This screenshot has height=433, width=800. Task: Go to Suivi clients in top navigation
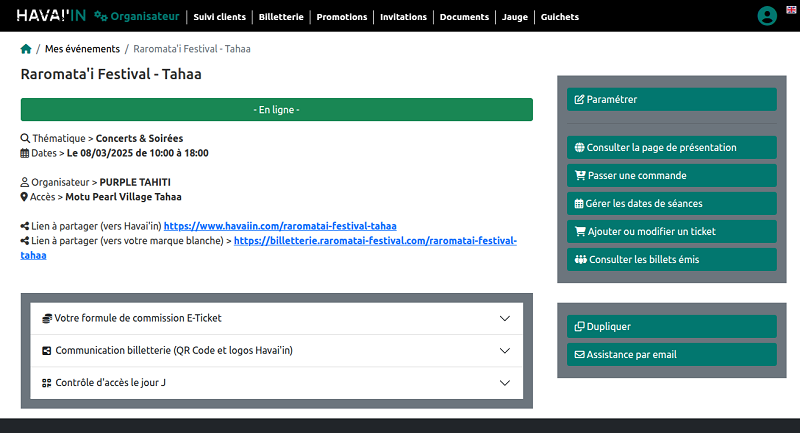tap(219, 17)
